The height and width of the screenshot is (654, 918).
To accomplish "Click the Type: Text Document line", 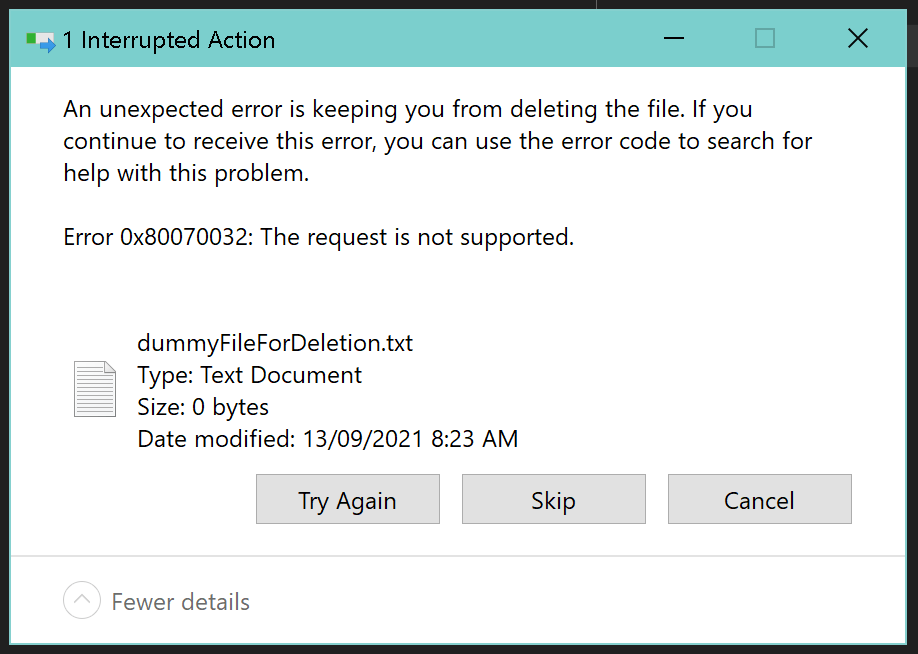I will [x=250, y=376].
